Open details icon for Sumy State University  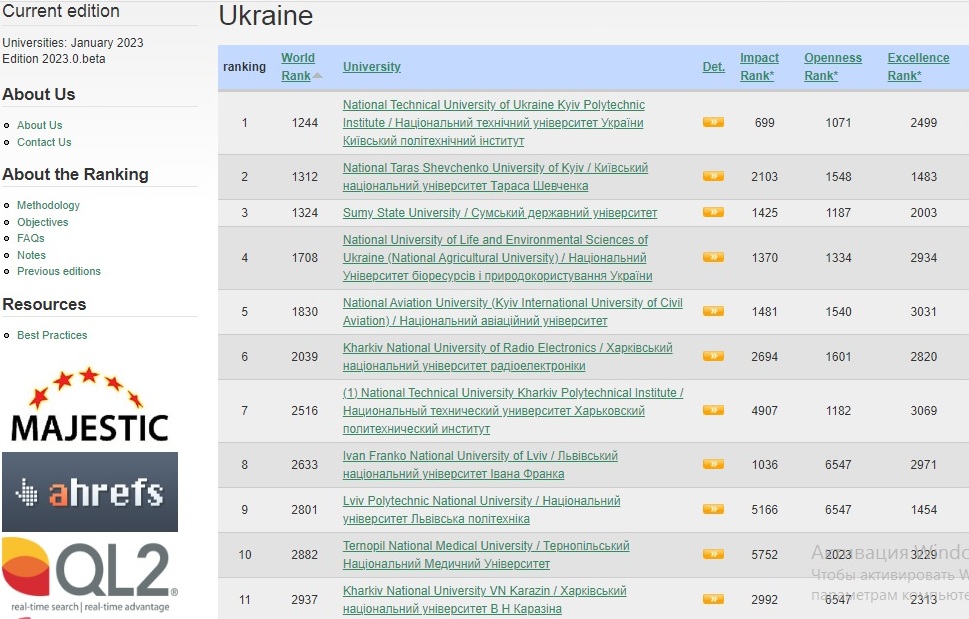pyautogui.click(x=713, y=212)
